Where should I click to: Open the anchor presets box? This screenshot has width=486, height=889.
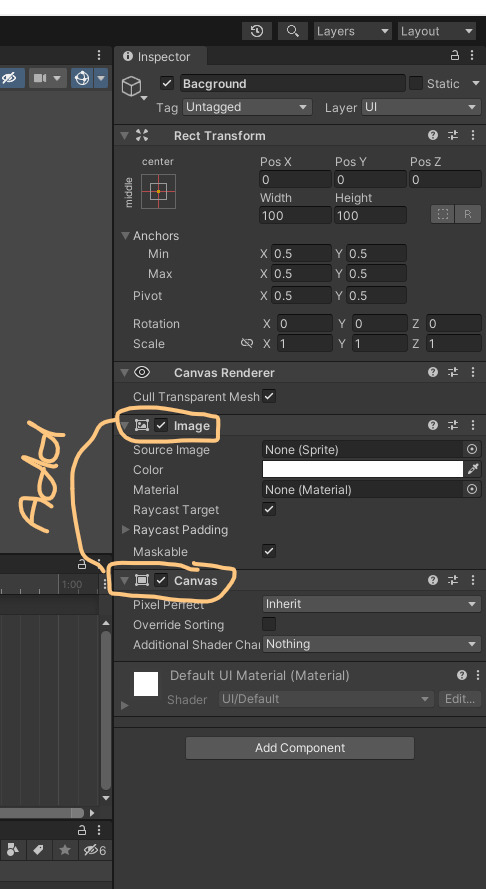158,192
